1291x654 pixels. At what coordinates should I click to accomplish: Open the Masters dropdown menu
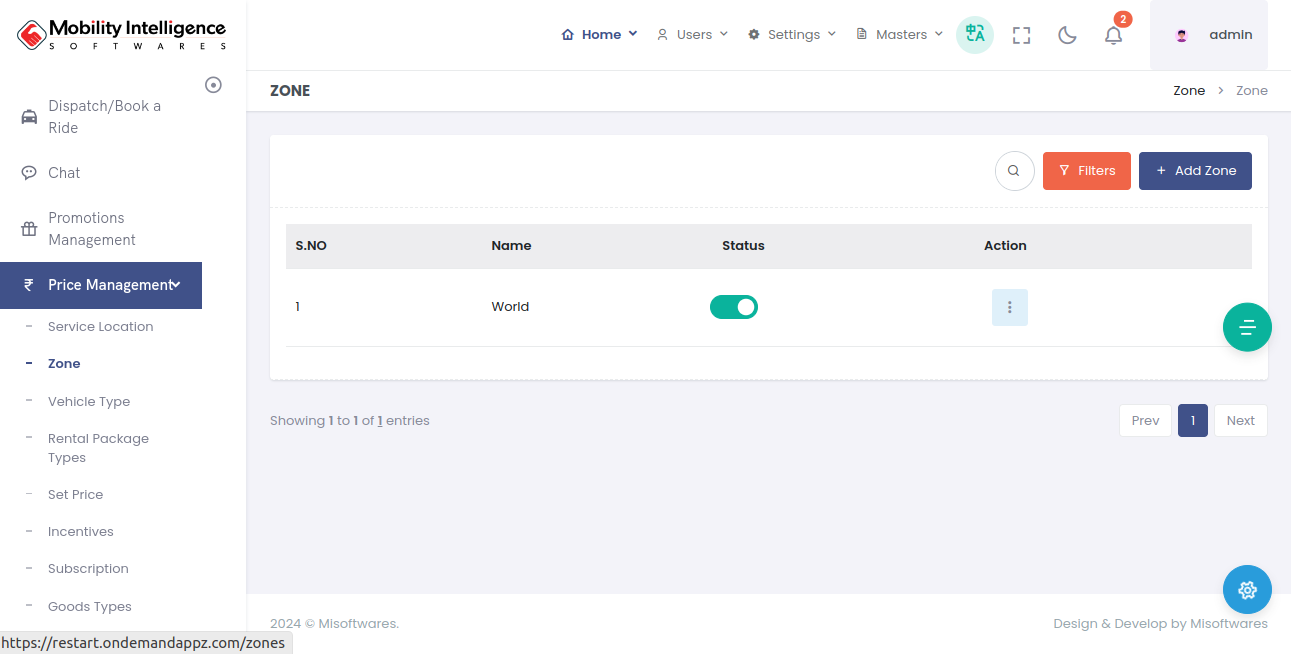pos(899,35)
